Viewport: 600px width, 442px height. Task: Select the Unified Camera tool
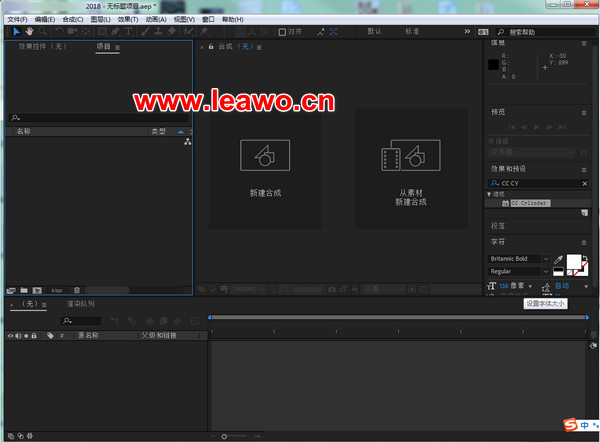pos(72,32)
